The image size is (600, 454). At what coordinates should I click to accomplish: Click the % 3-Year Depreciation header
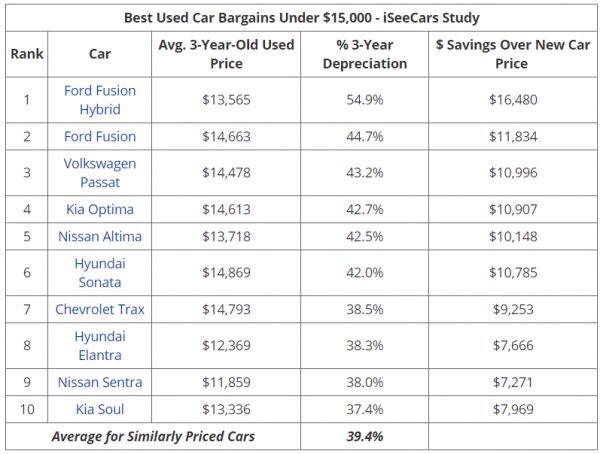[365, 53]
